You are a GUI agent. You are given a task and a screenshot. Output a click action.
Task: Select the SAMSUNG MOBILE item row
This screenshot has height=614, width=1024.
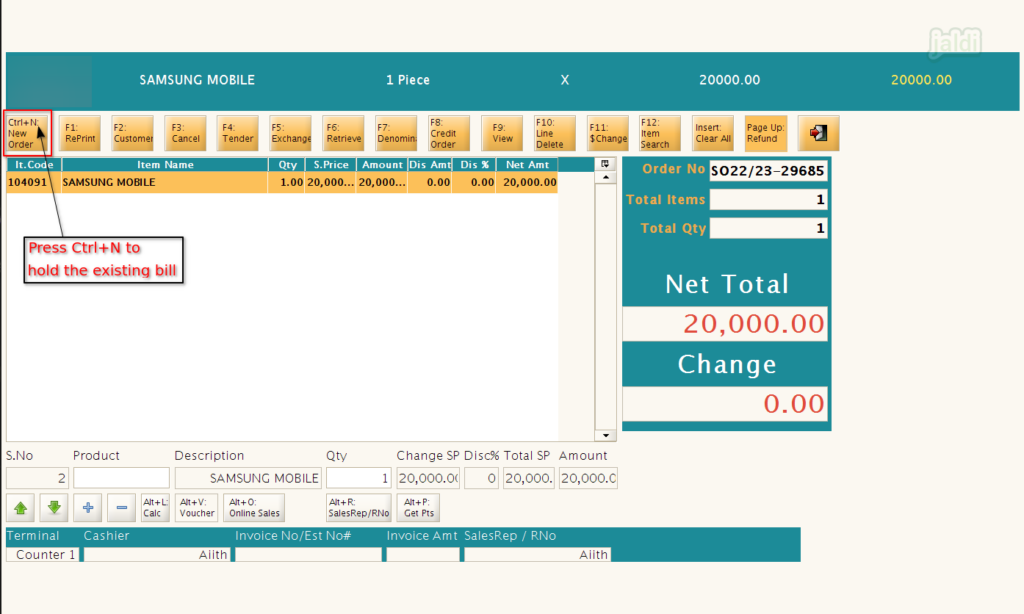(282, 182)
